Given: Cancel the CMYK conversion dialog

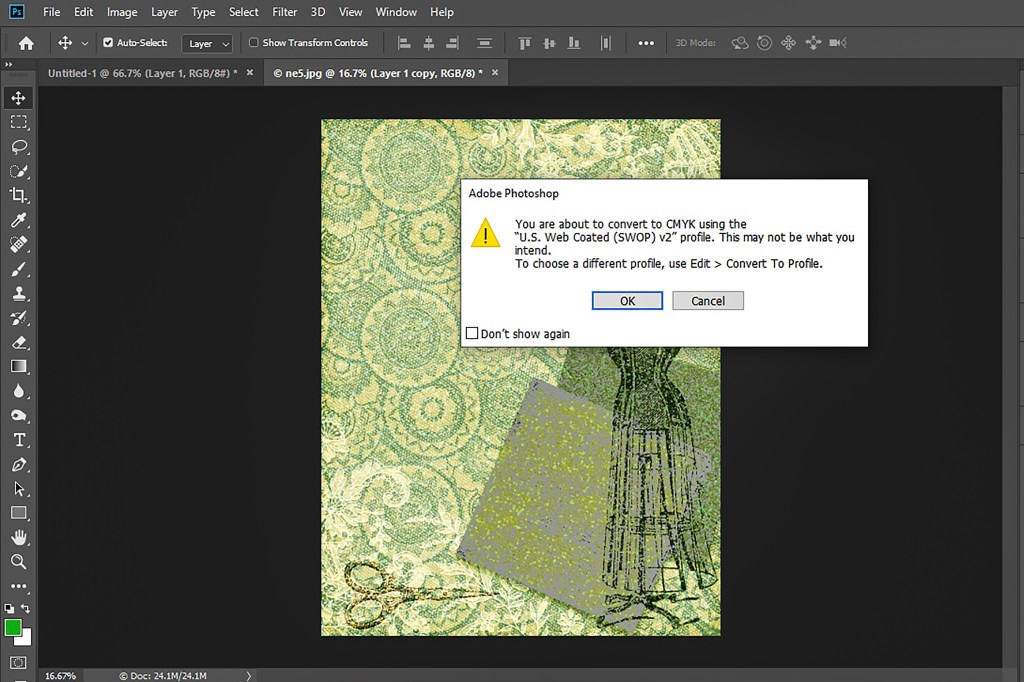Looking at the screenshot, I should click(708, 301).
